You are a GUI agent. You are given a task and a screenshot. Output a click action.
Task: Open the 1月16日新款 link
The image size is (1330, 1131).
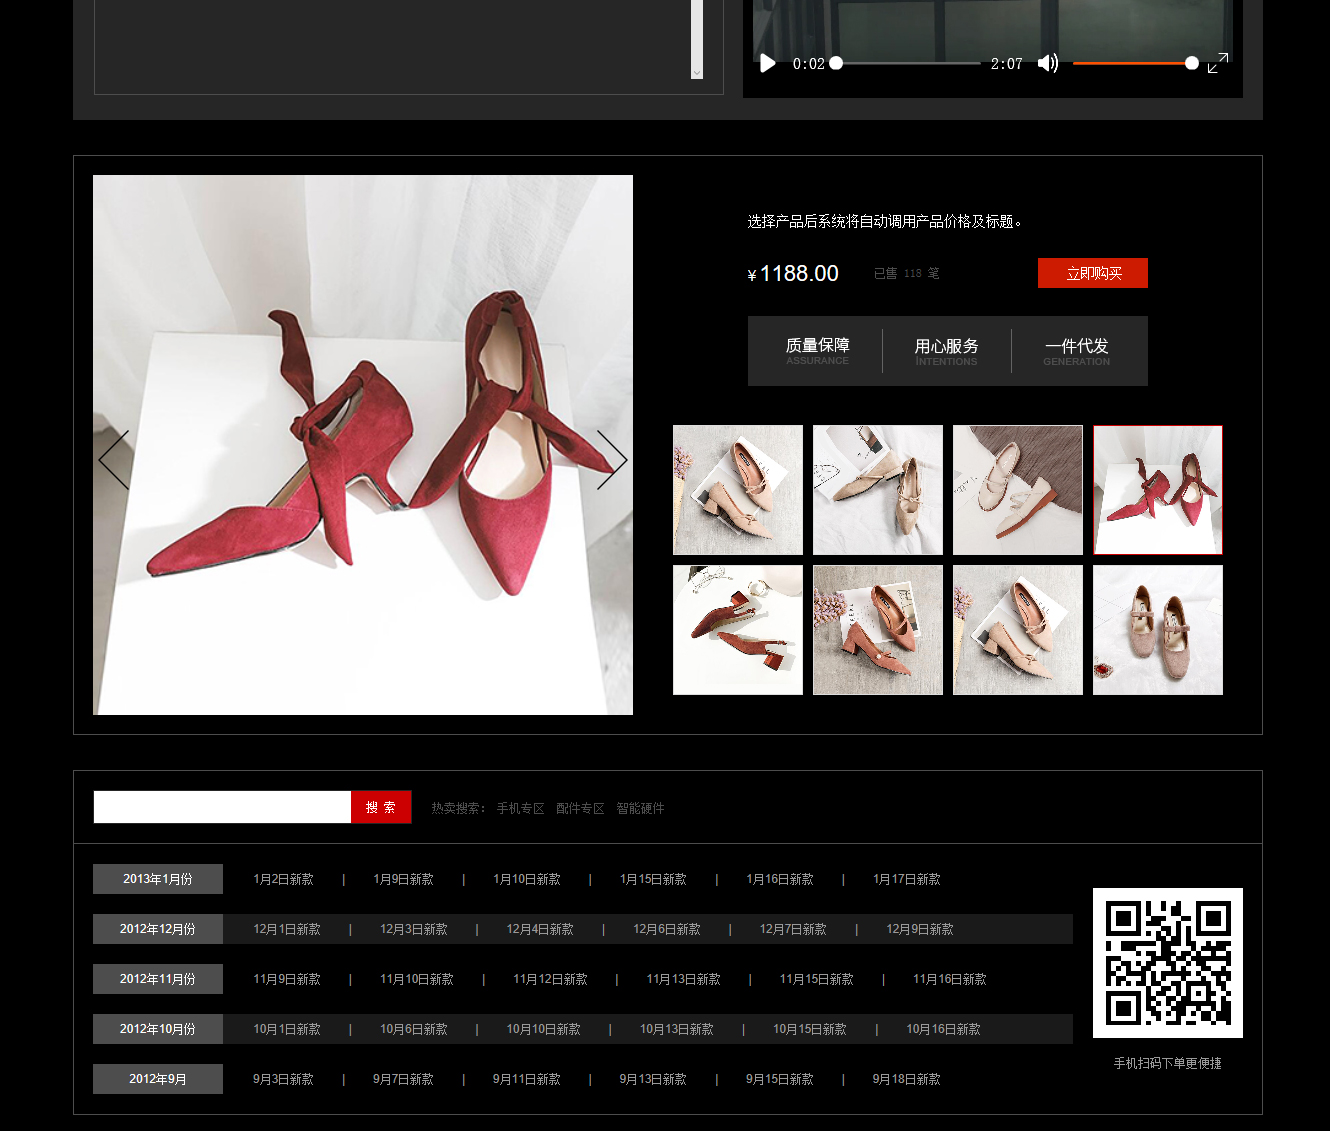click(x=780, y=879)
